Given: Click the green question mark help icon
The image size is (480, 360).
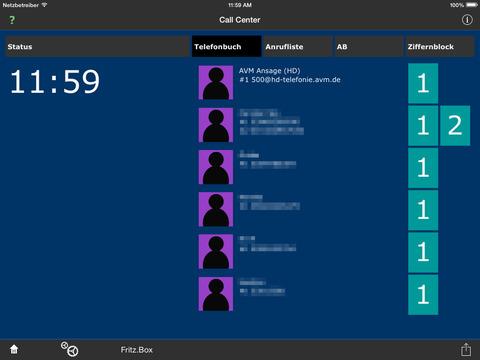Looking at the screenshot, I should 12,20.
